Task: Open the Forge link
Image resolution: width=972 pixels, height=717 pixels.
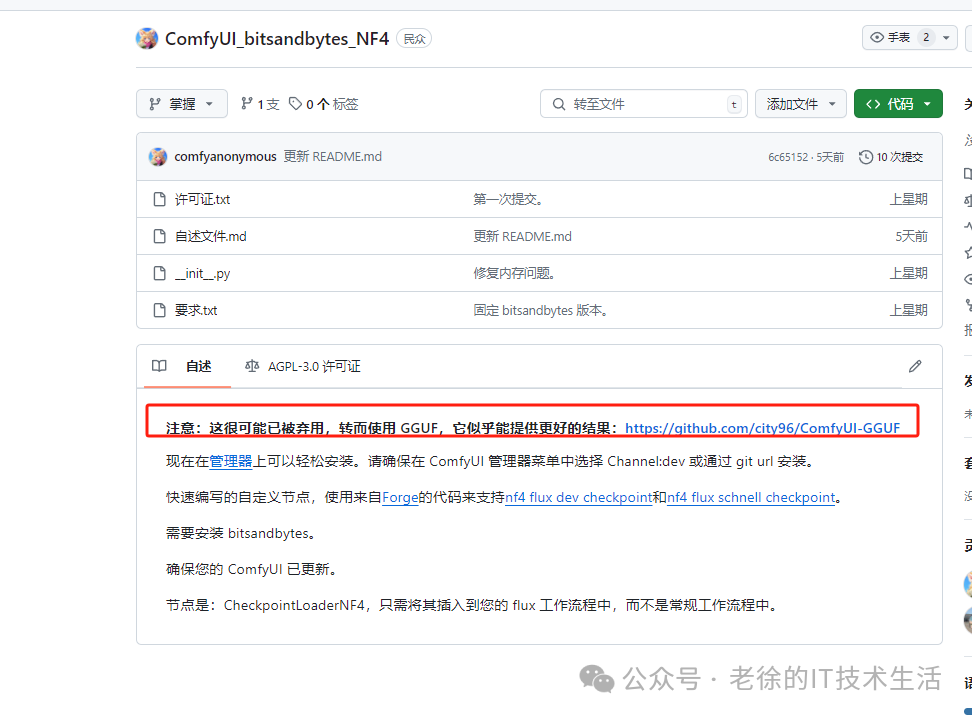Action: (x=400, y=498)
